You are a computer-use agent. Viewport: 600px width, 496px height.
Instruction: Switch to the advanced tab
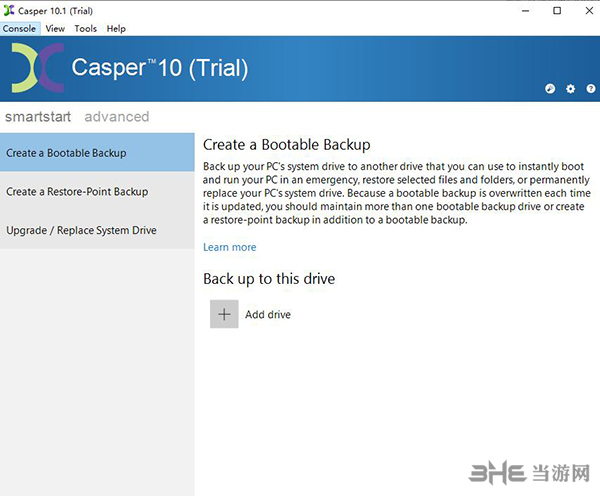tap(117, 116)
